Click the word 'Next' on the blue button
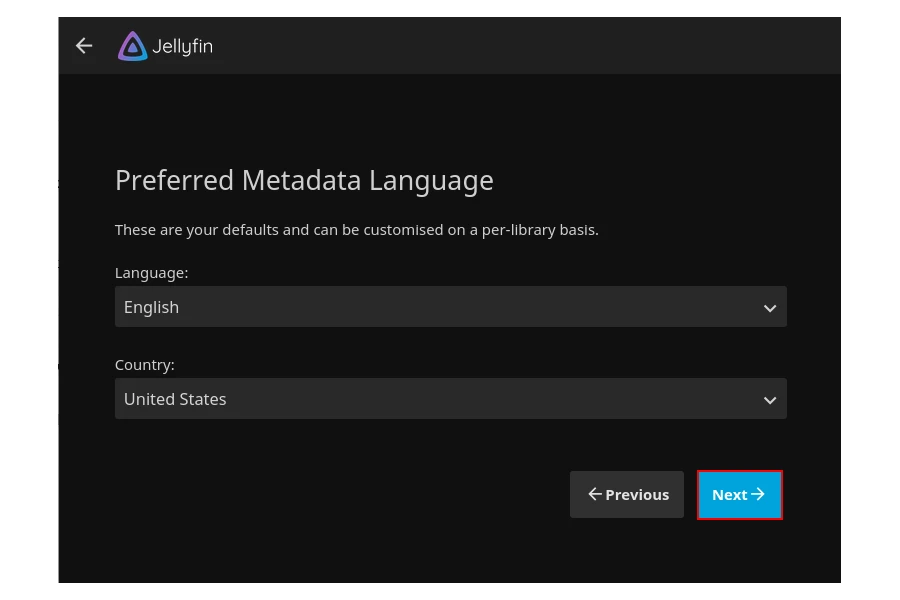This screenshot has width=900, height=600. pyautogui.click(x=729, y=495)
